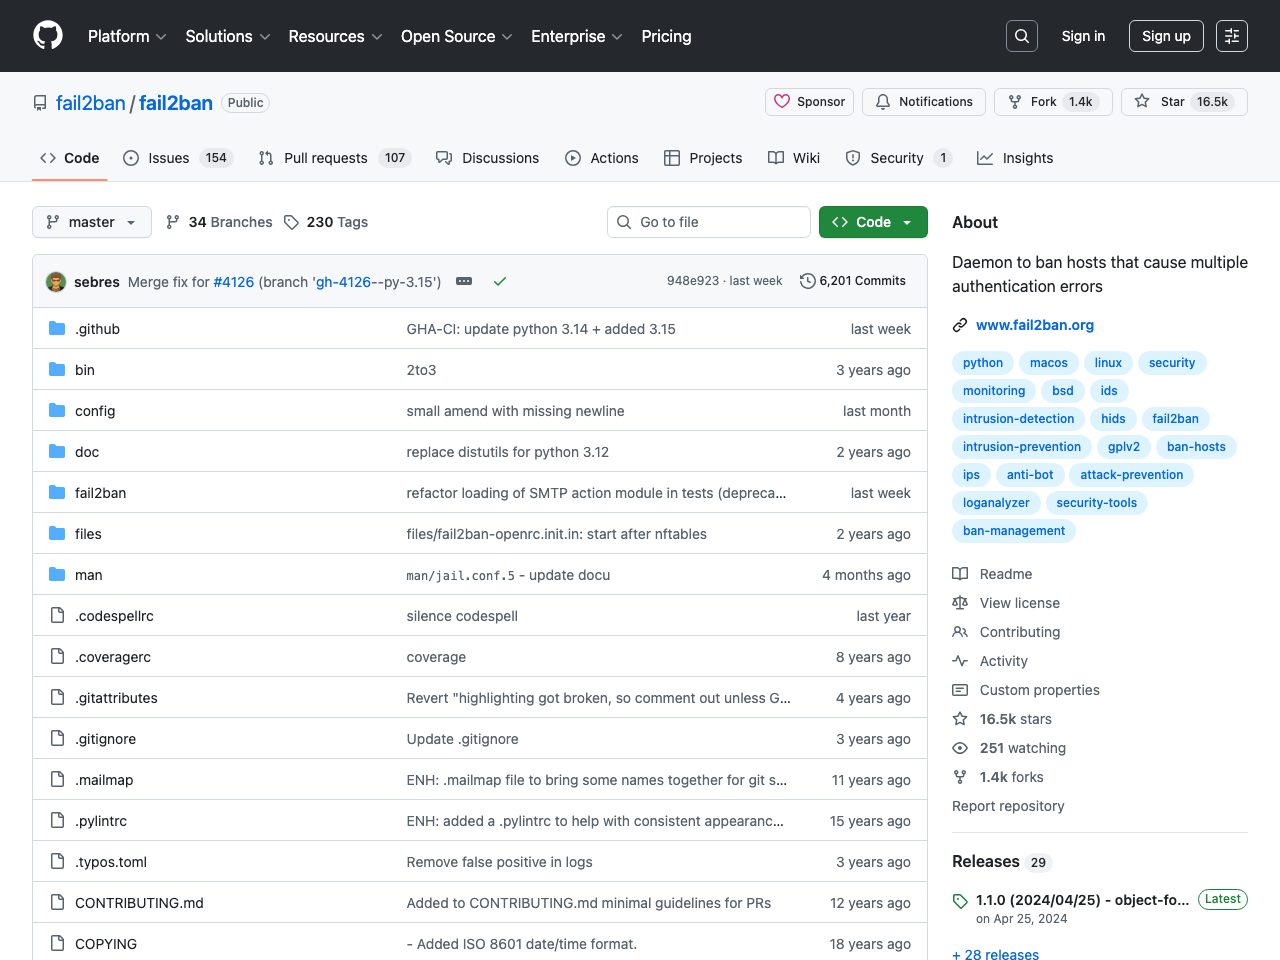Click the GitHub logo icon

click(x=48, y=36)
